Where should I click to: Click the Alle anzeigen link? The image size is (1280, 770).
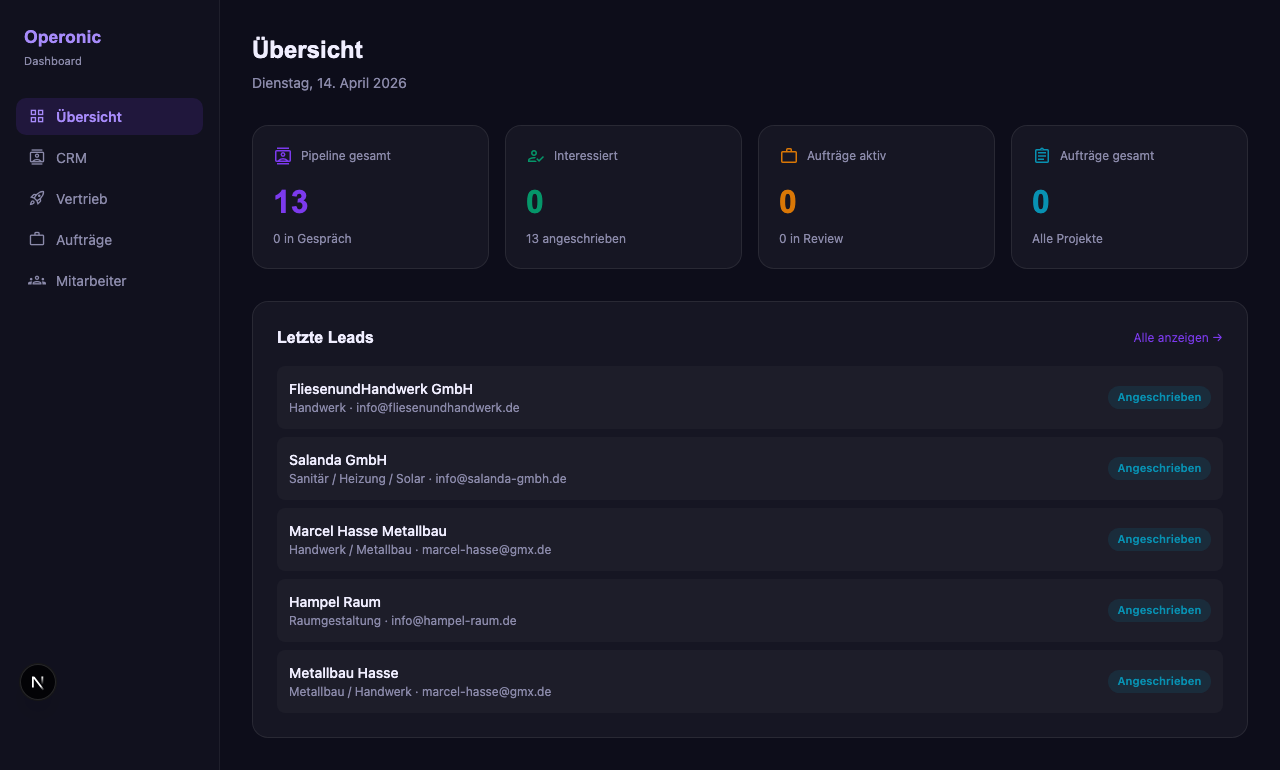(1177, 338)
